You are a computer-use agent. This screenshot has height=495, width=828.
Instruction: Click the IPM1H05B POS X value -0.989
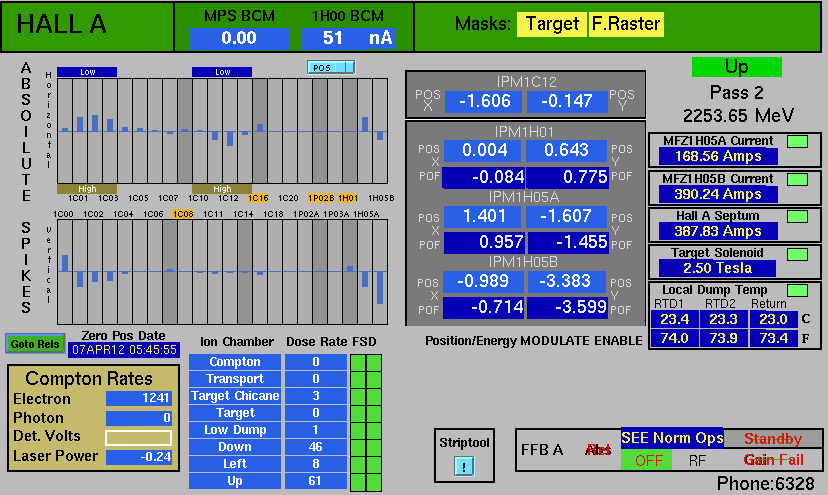point(483,281)
